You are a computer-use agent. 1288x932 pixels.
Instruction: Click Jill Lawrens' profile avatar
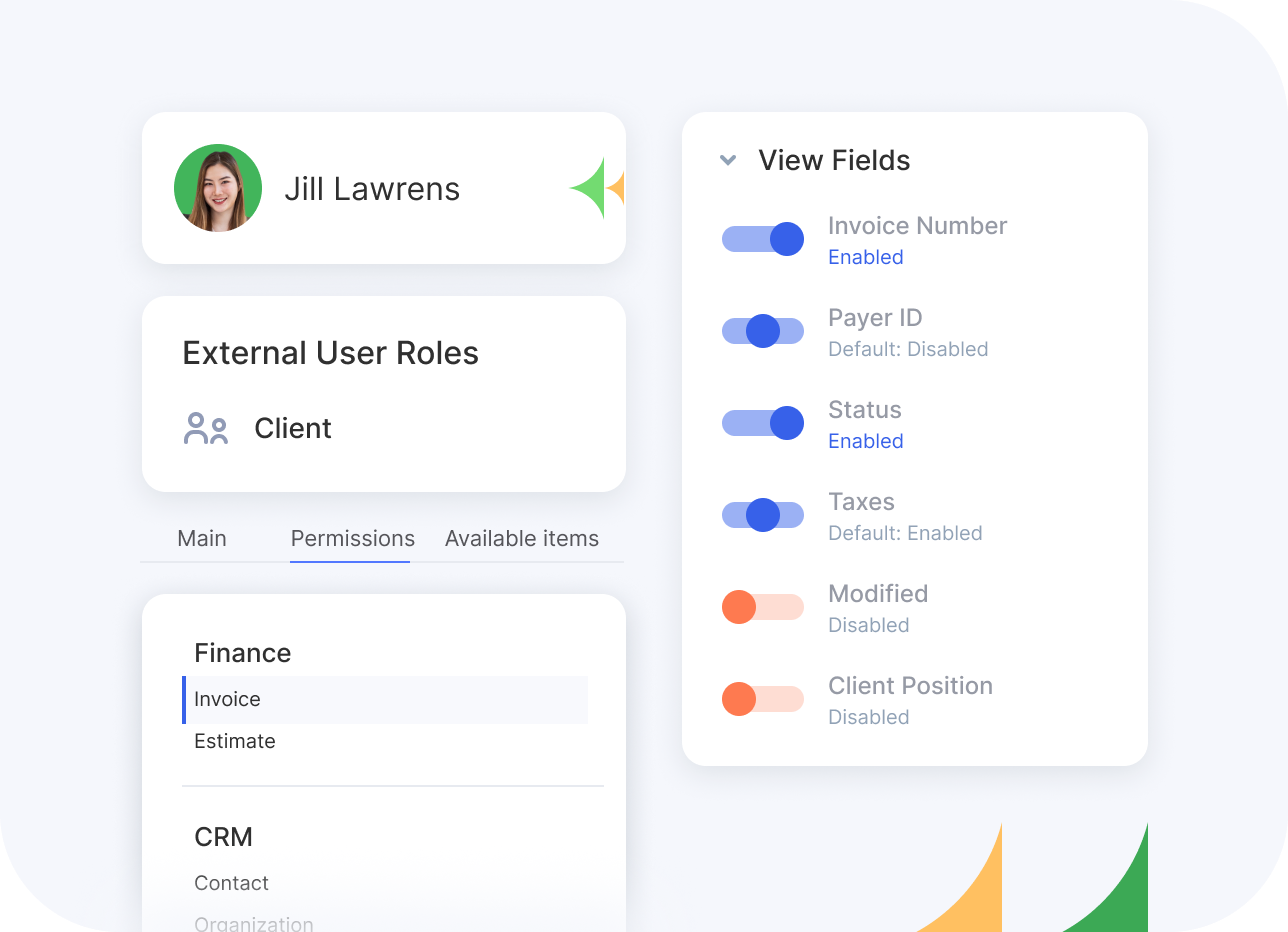(x=218, y=188)
